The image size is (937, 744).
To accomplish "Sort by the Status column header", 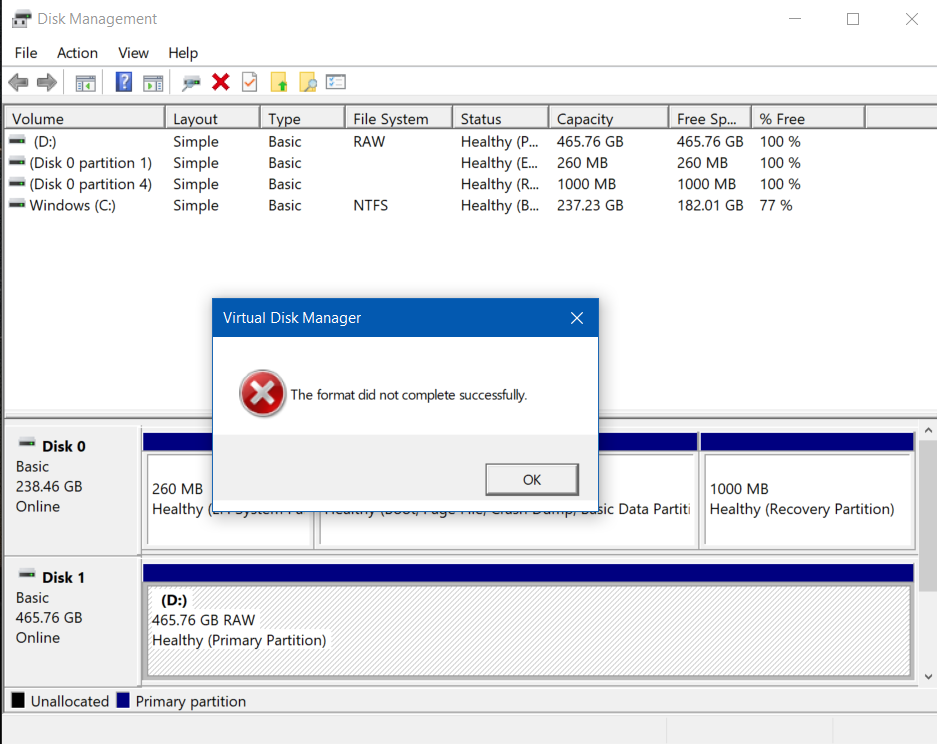I will (x=501, y=118).
